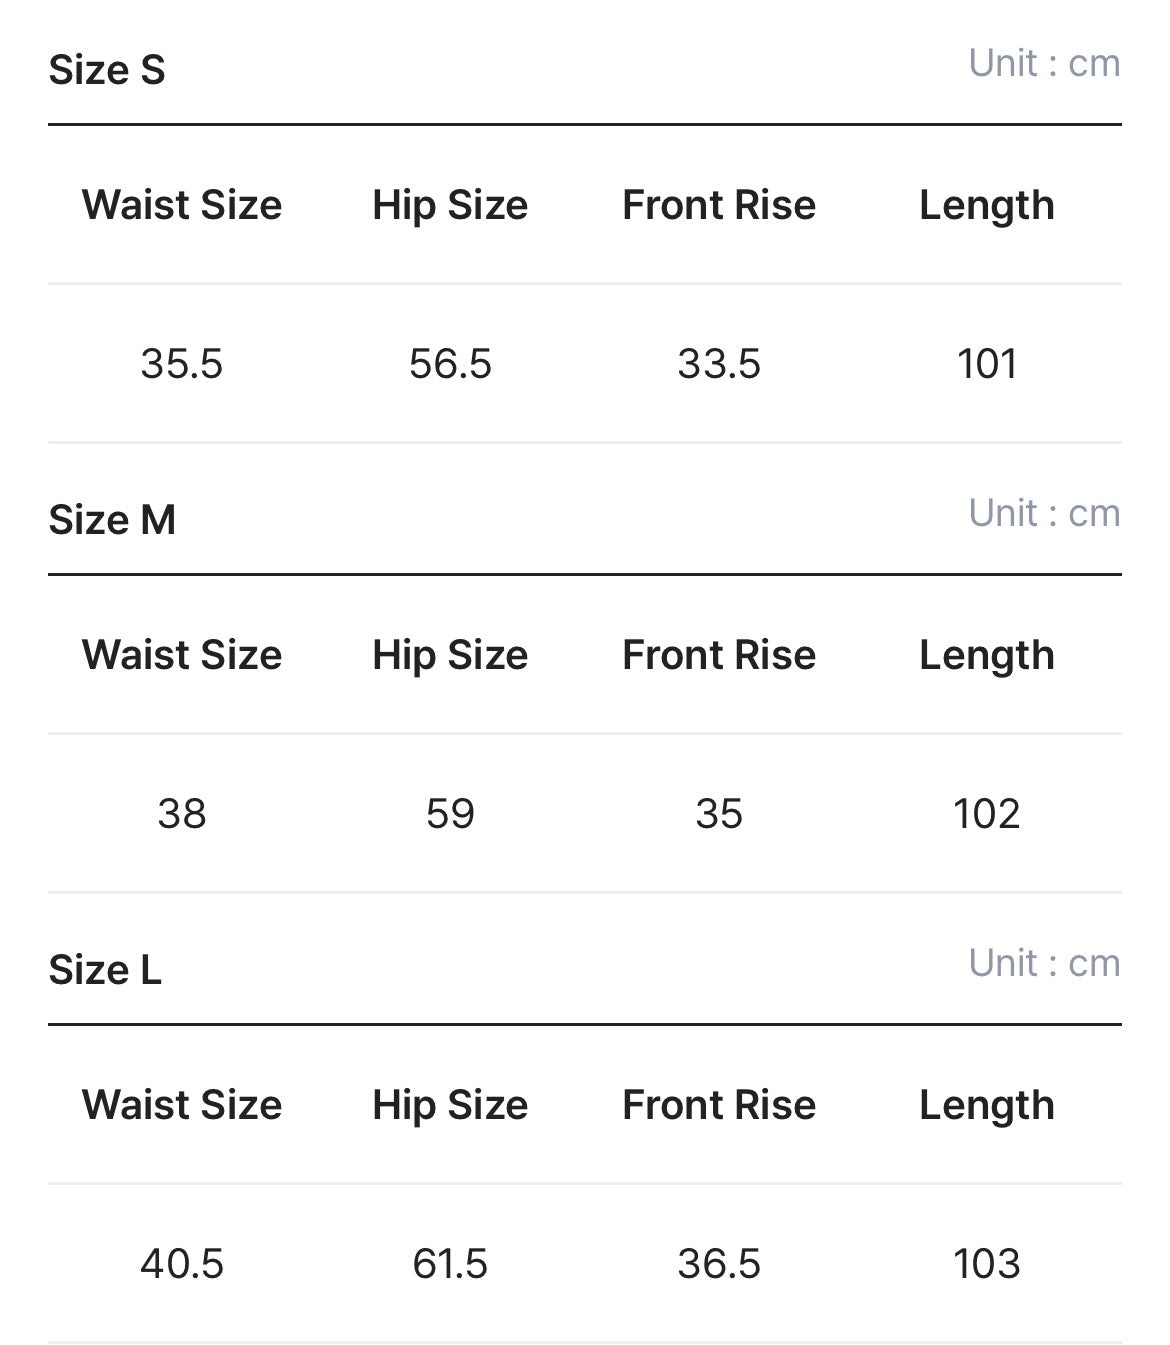The image size is (1170, 1345).
Task: Select hip value 56.5 in Size S
Action: tap(450, 364)
